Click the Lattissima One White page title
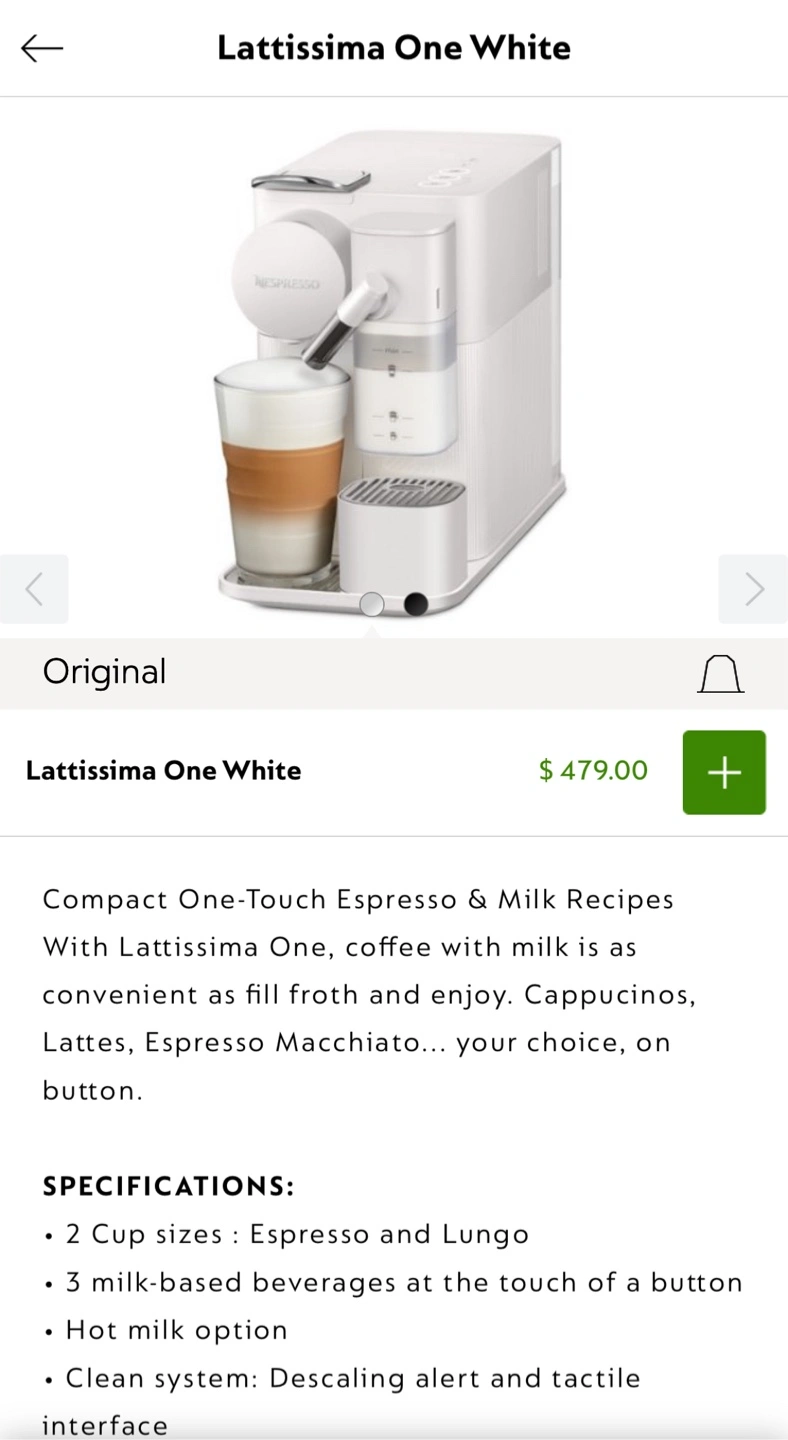This screenshot has height=1440, width=788. point(394,48)
